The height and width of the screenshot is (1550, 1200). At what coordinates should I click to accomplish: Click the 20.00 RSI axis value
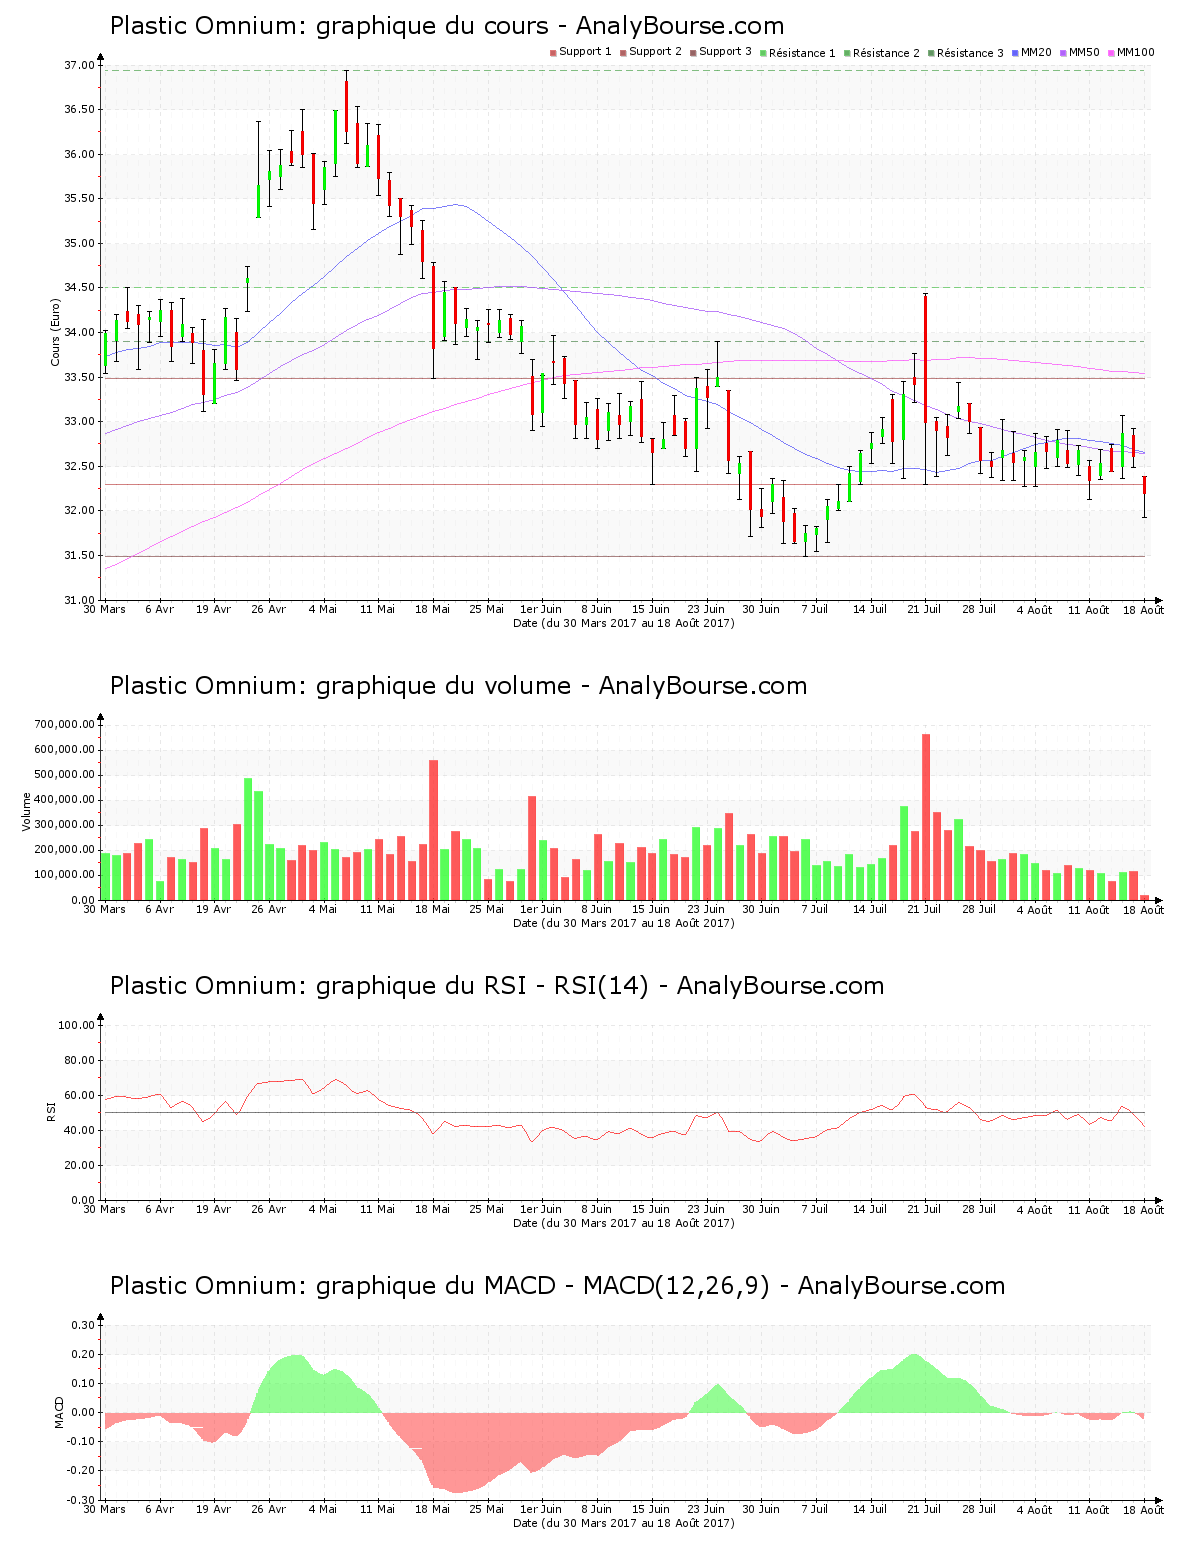[x=79, y=1165]
